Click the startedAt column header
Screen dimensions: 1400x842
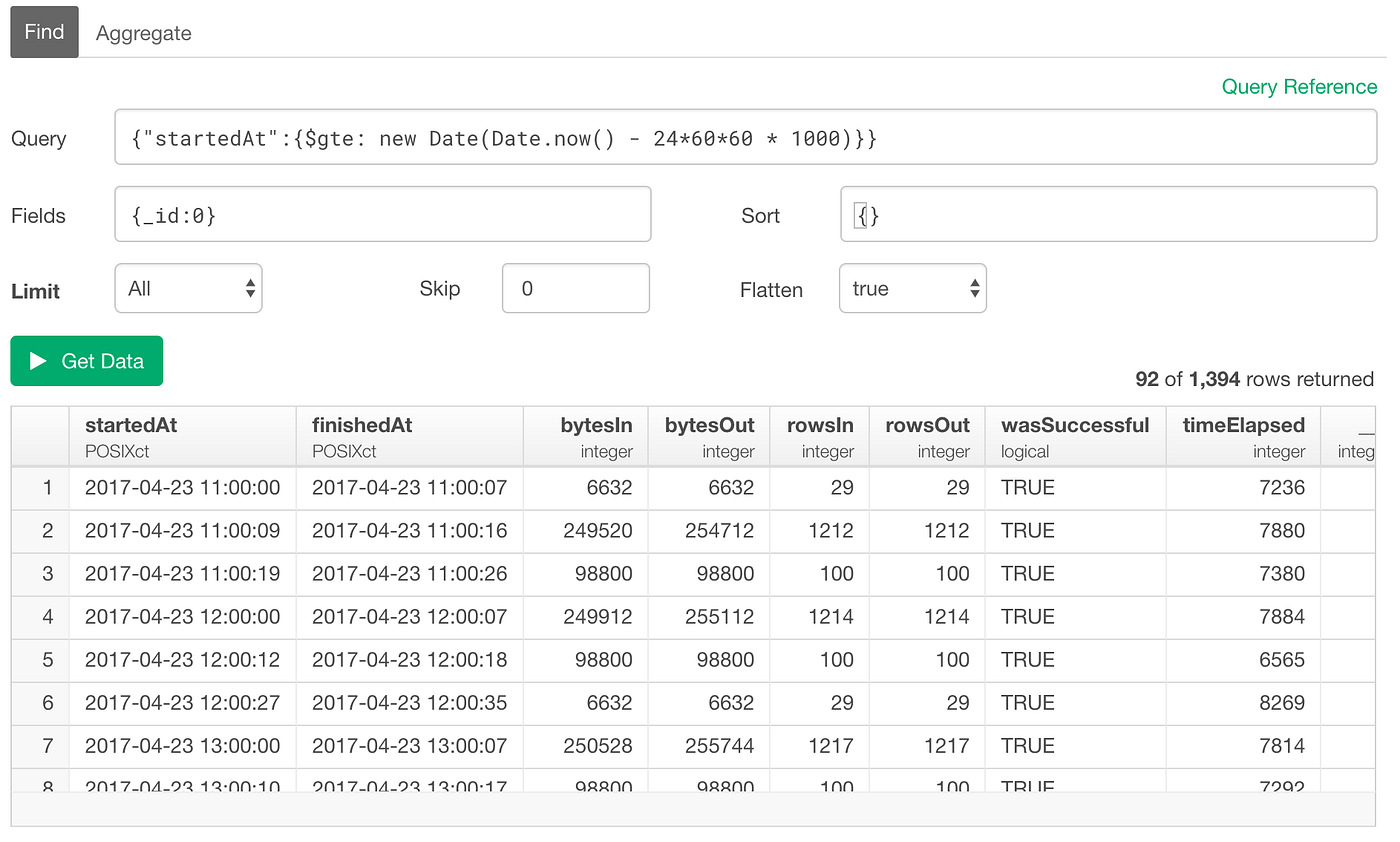pos(130,425)
